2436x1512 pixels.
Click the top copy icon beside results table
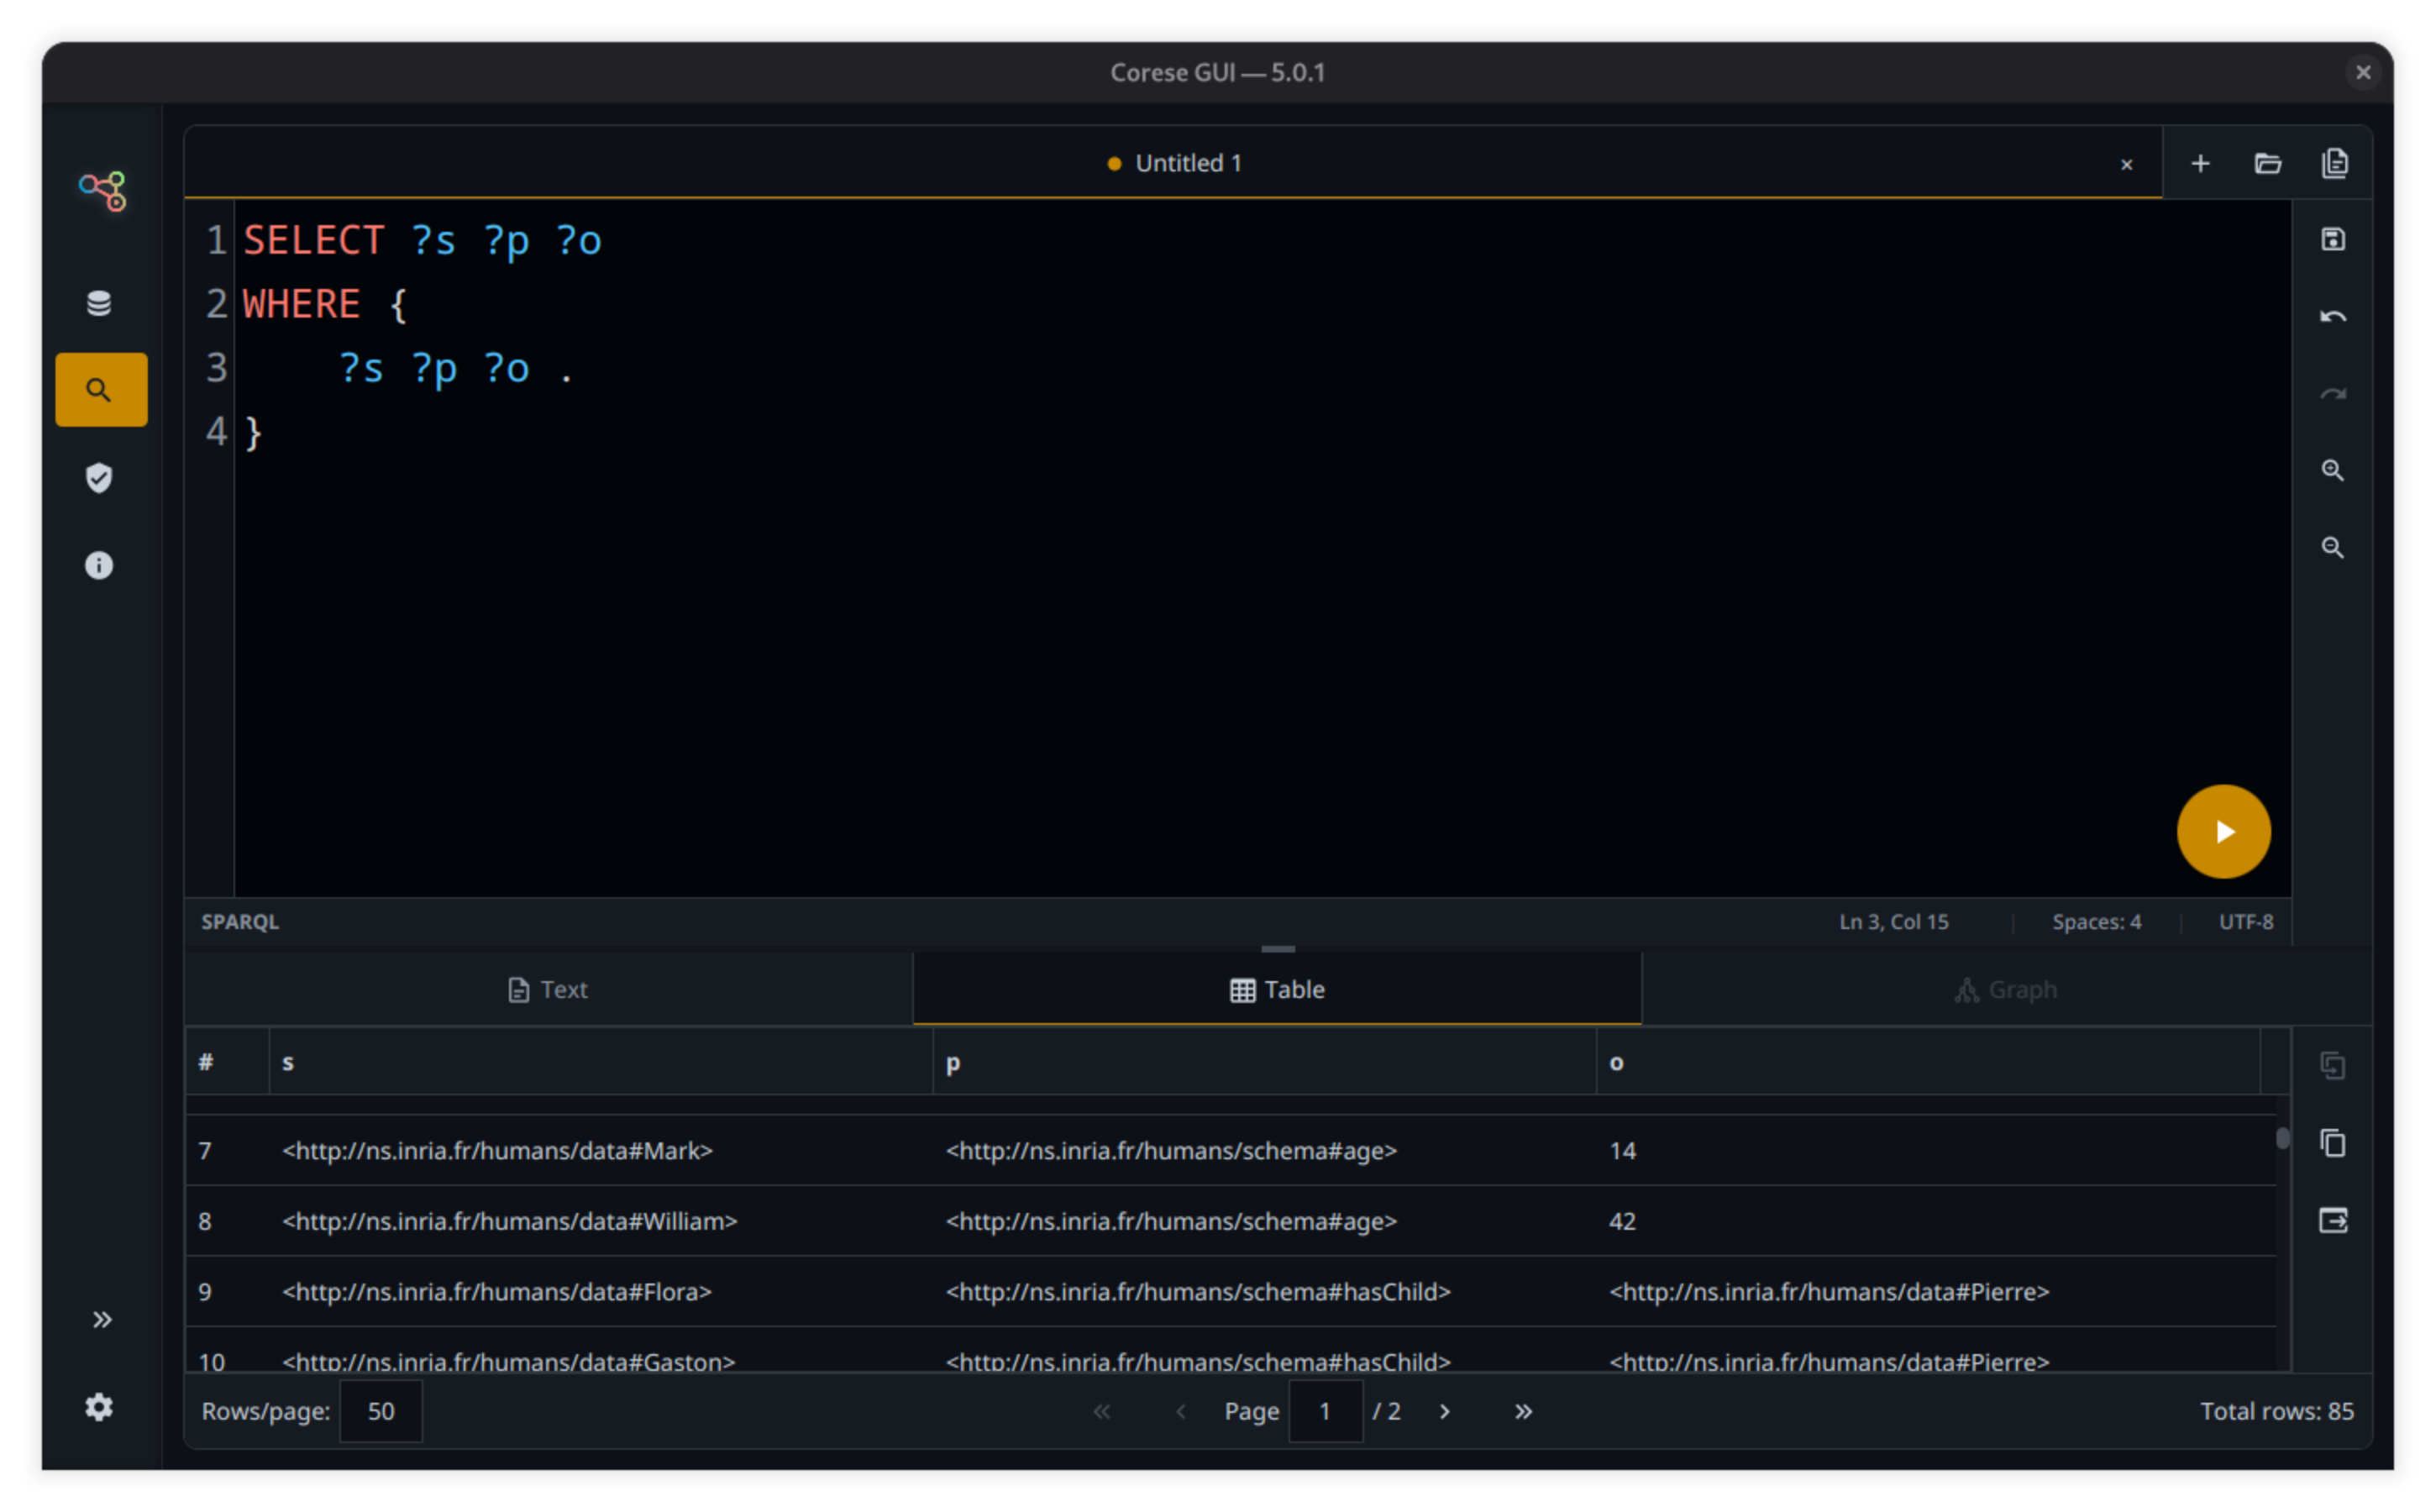click(2332, 1065)
